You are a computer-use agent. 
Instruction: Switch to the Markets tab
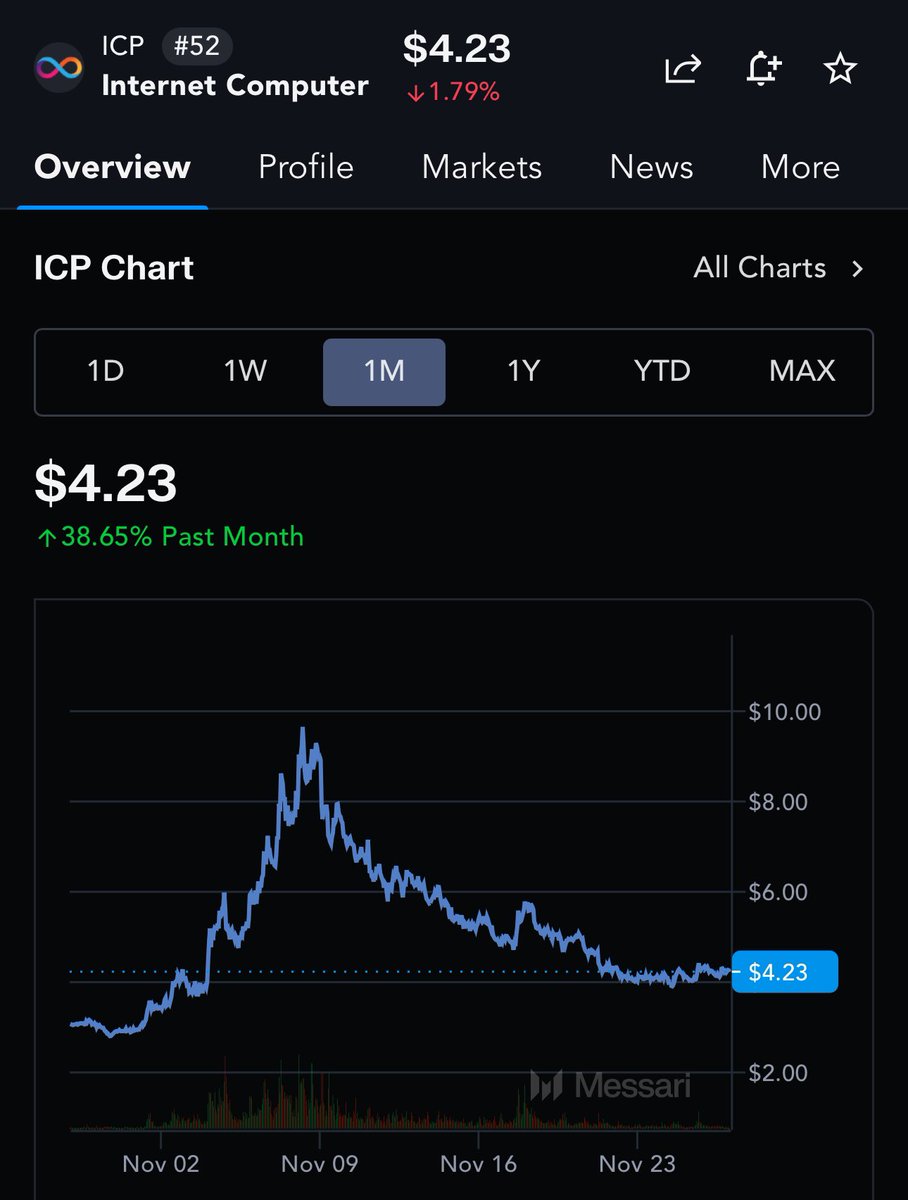coord(482,167)
